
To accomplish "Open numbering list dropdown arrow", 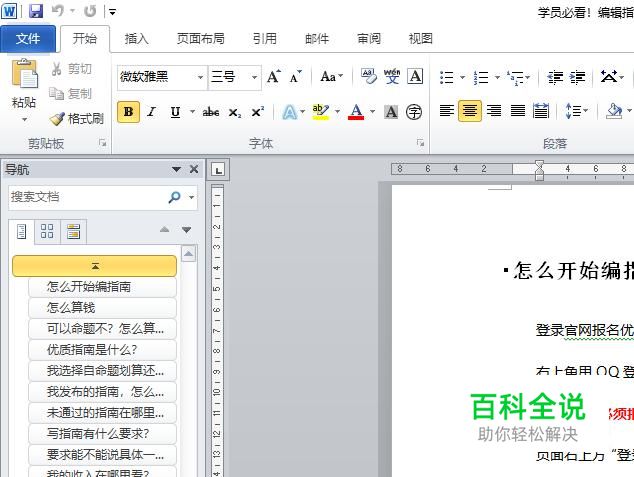I will tap(497, 77).
